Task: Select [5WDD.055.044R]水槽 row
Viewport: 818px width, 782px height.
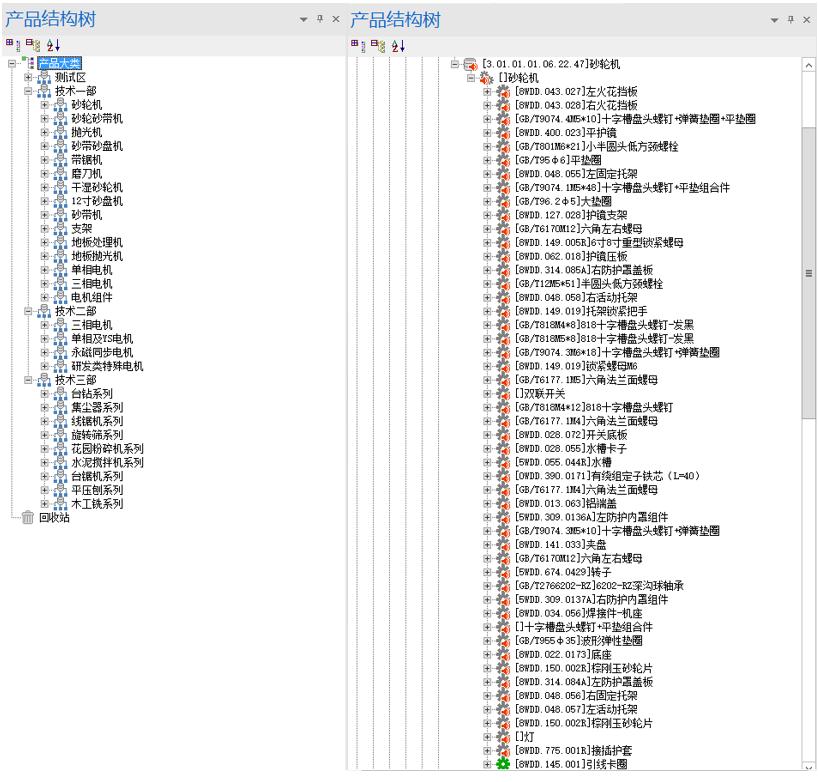Action: pos(563,462)
